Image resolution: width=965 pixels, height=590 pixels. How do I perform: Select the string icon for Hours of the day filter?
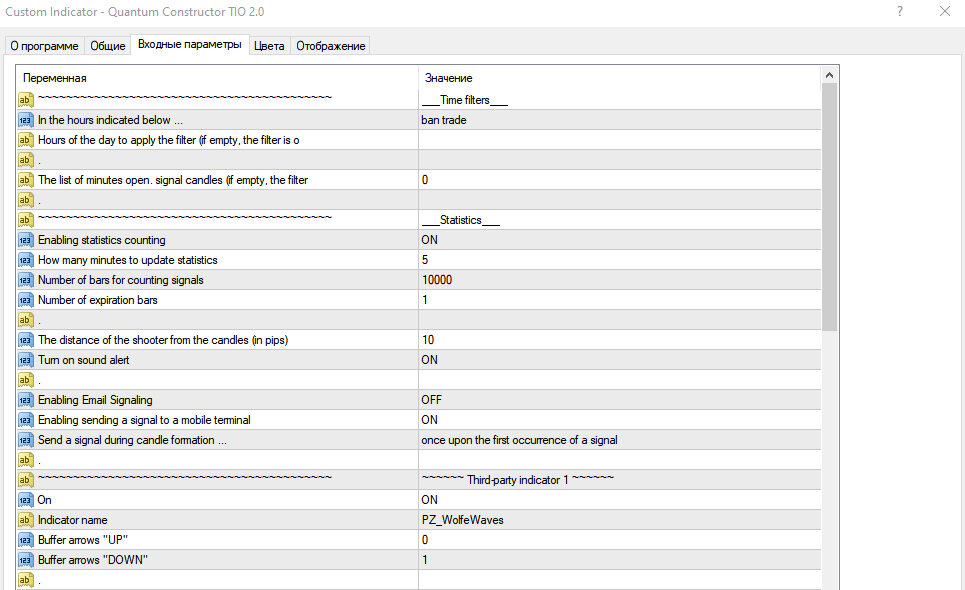[25, 140]
